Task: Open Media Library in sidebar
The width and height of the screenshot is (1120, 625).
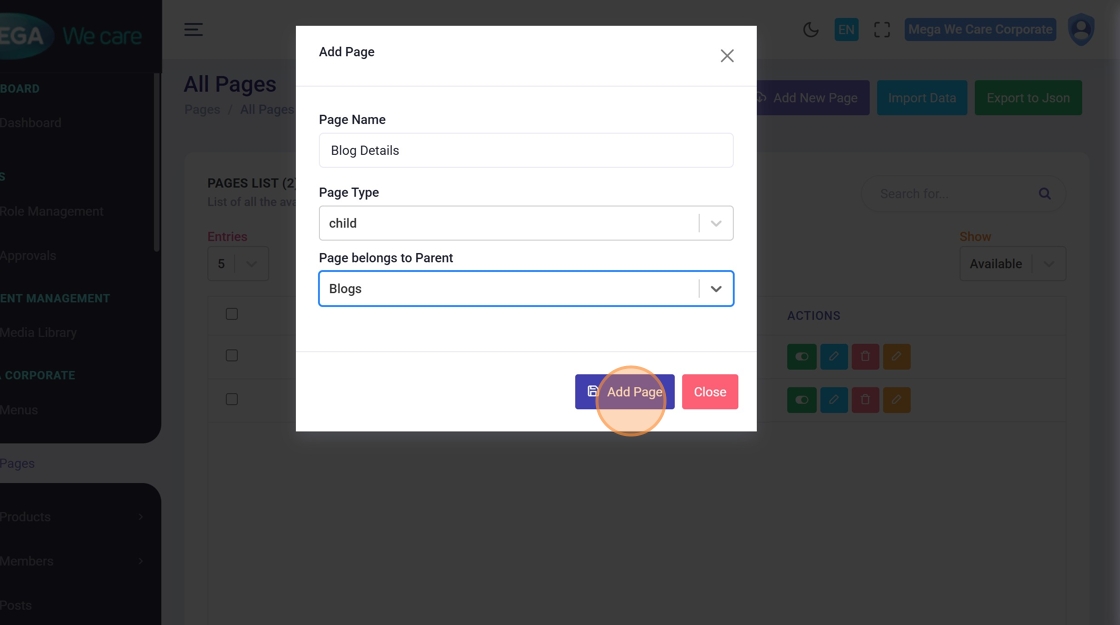Action: [39, 333]
